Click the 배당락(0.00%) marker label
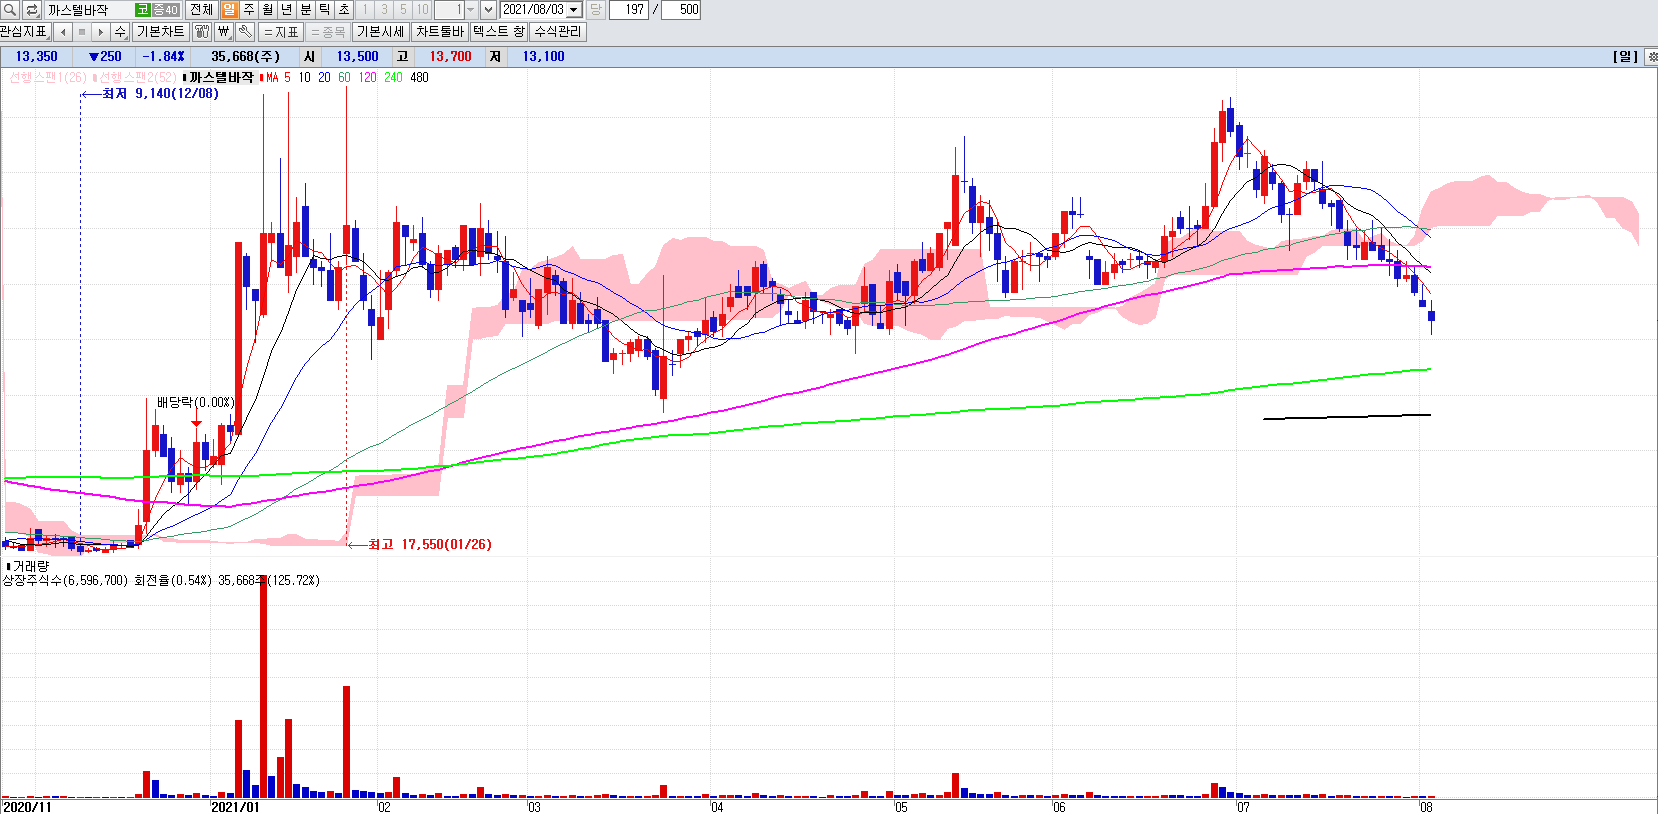Image resolution: width=1658 pixels, height=814 pixels. 195,403
